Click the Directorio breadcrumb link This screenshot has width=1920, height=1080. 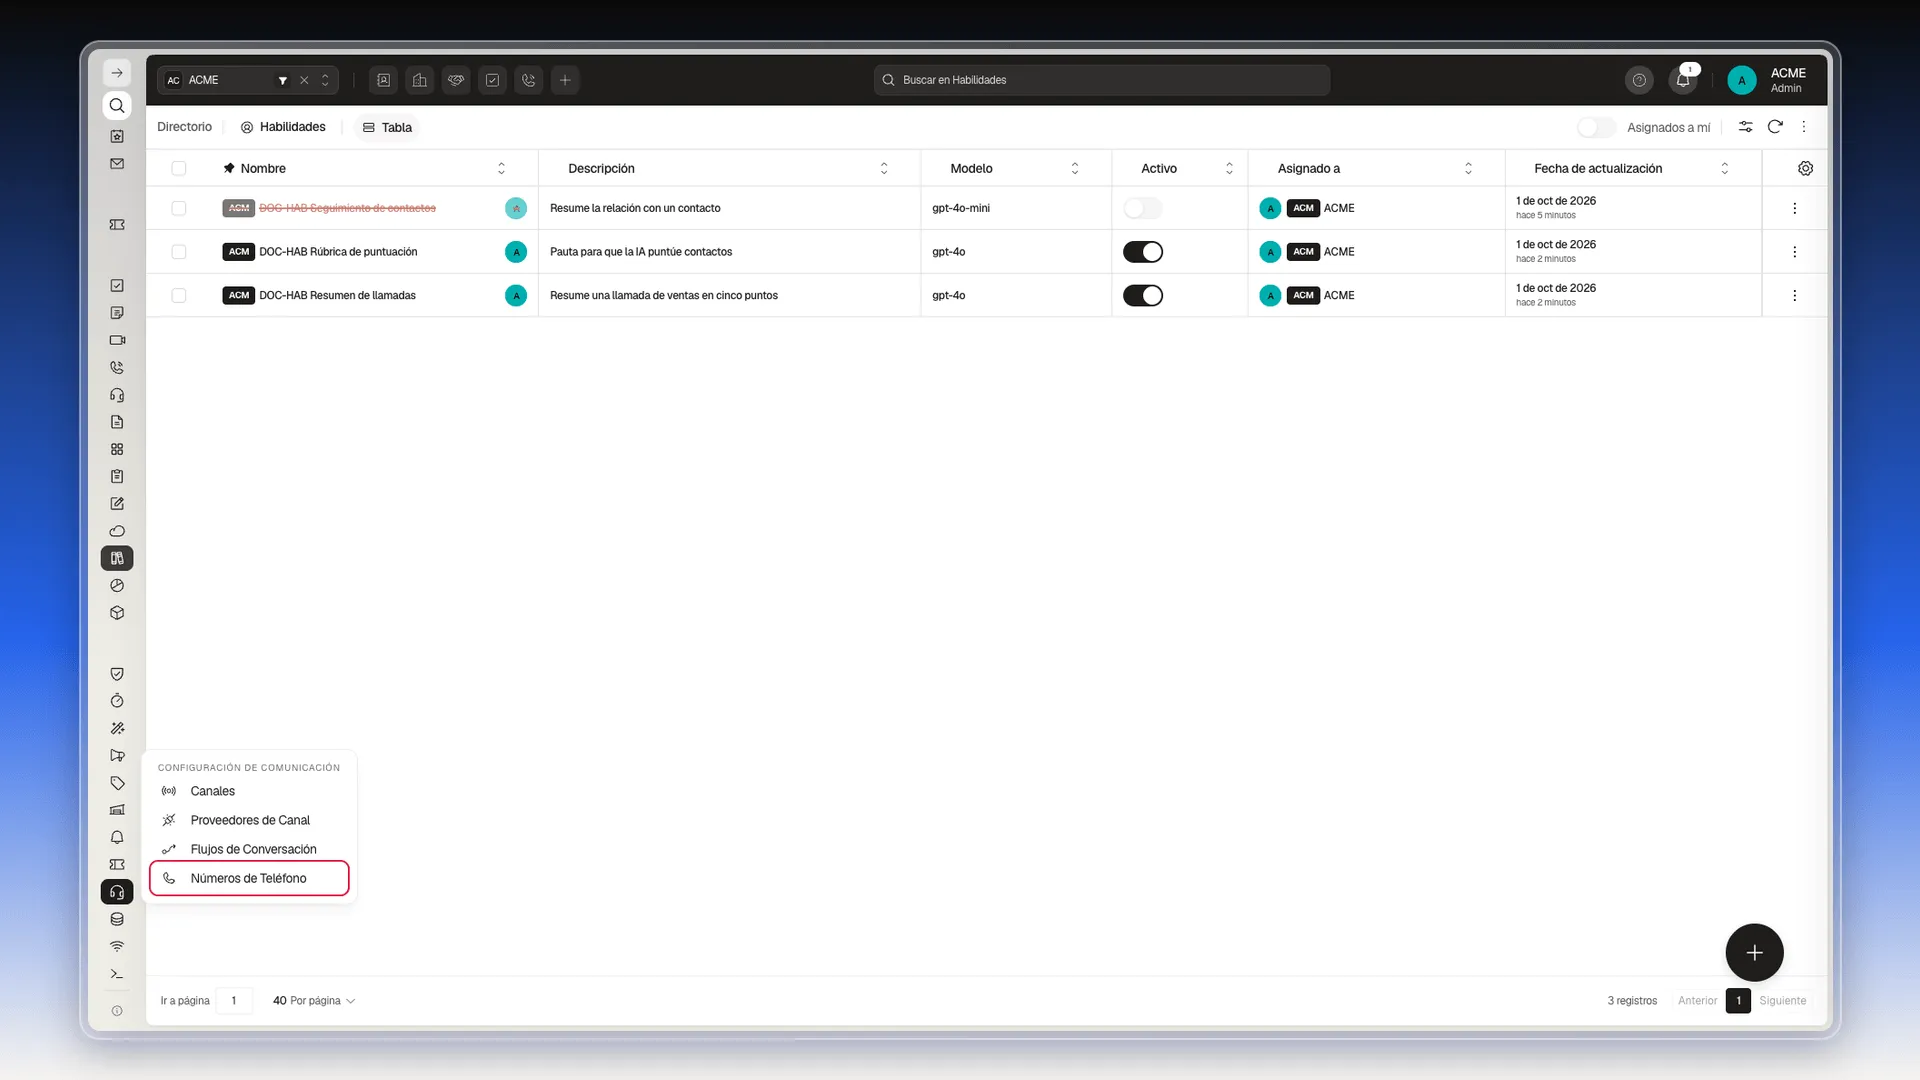pyautogui.click(x=184, y=127)
